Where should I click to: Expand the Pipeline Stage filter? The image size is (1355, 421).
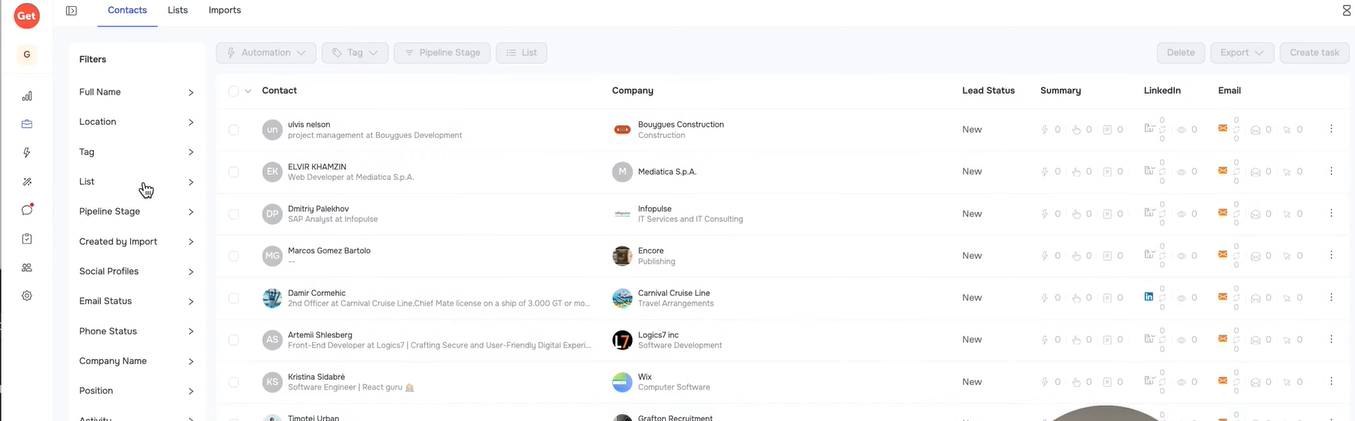tap(137, 212)
